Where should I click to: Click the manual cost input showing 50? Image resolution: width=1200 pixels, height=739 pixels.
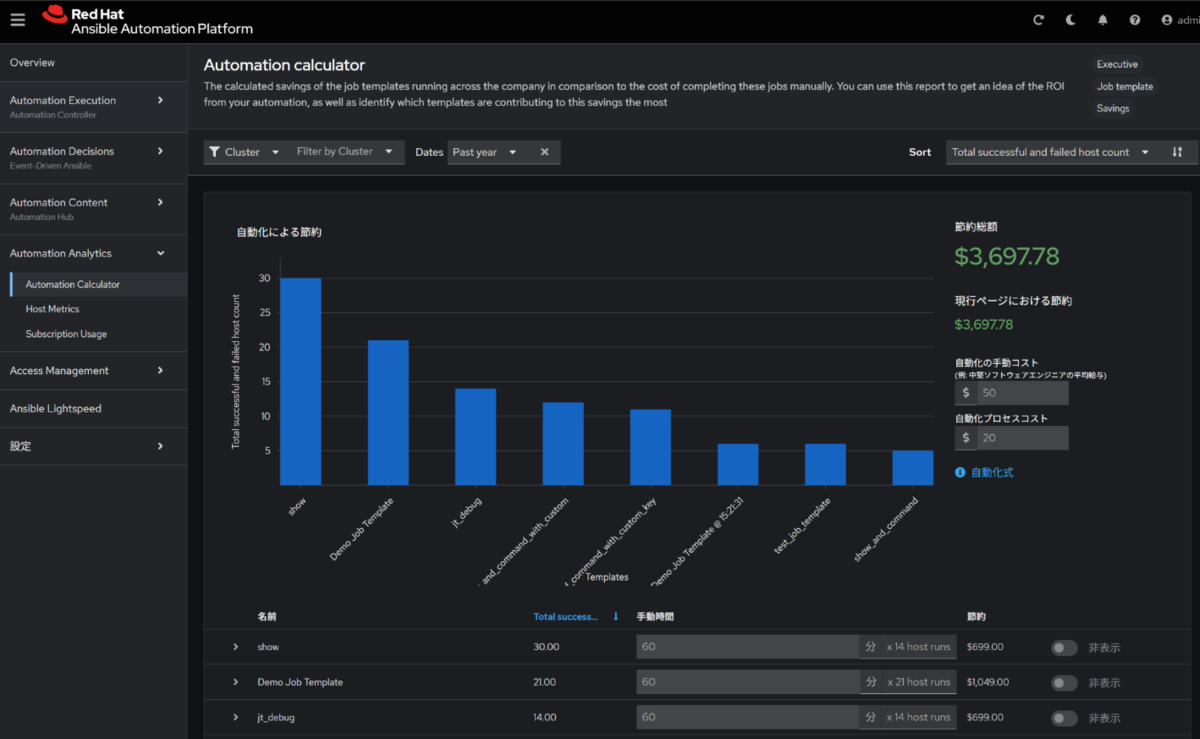point(1022,393)
